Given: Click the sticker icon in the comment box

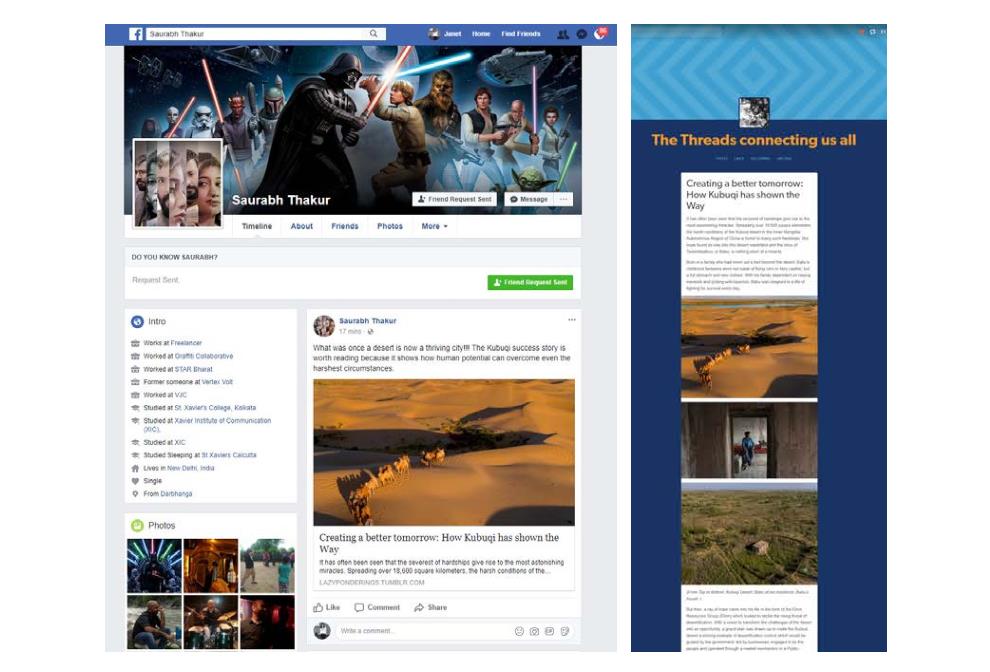Looking at the screenshot, I should coord(564,631).
